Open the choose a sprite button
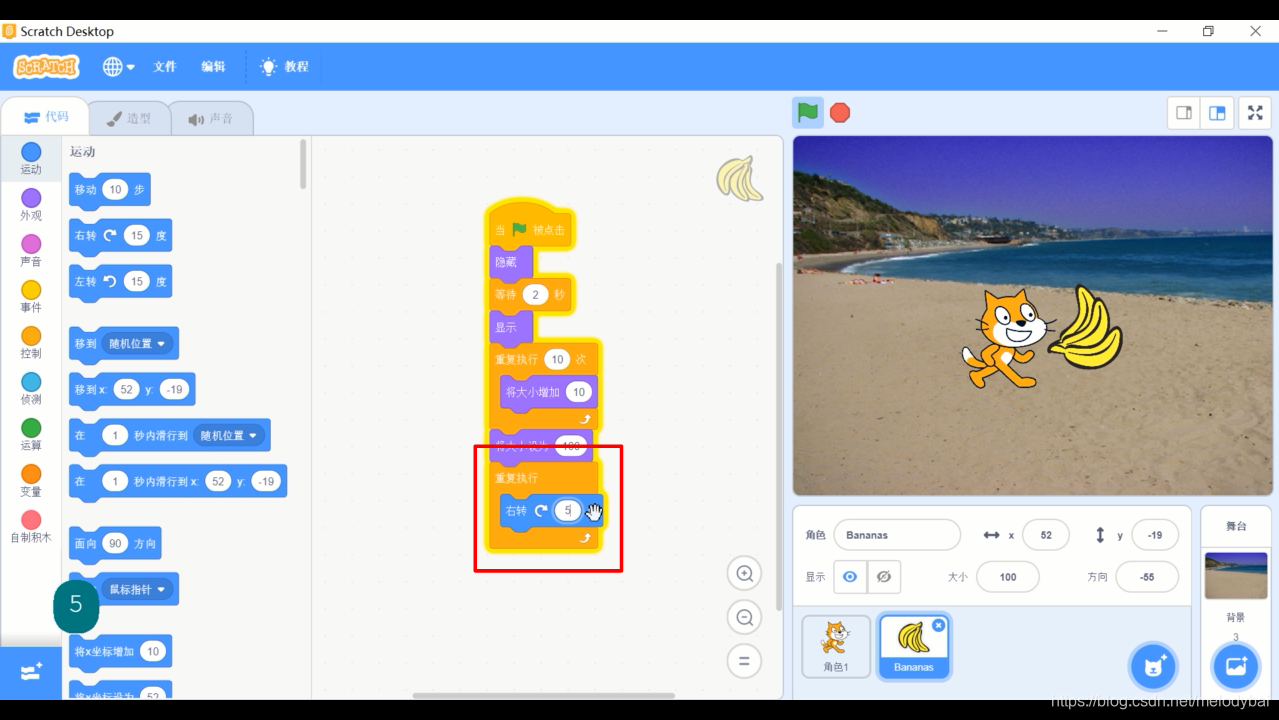Viewport: 1279px width, 720px height. [x=1153, y=666]
